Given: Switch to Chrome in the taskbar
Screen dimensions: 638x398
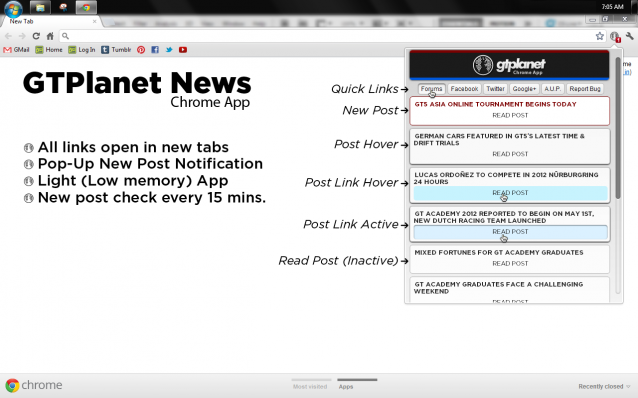Looking at the screenshot, I should pos(86,7).
